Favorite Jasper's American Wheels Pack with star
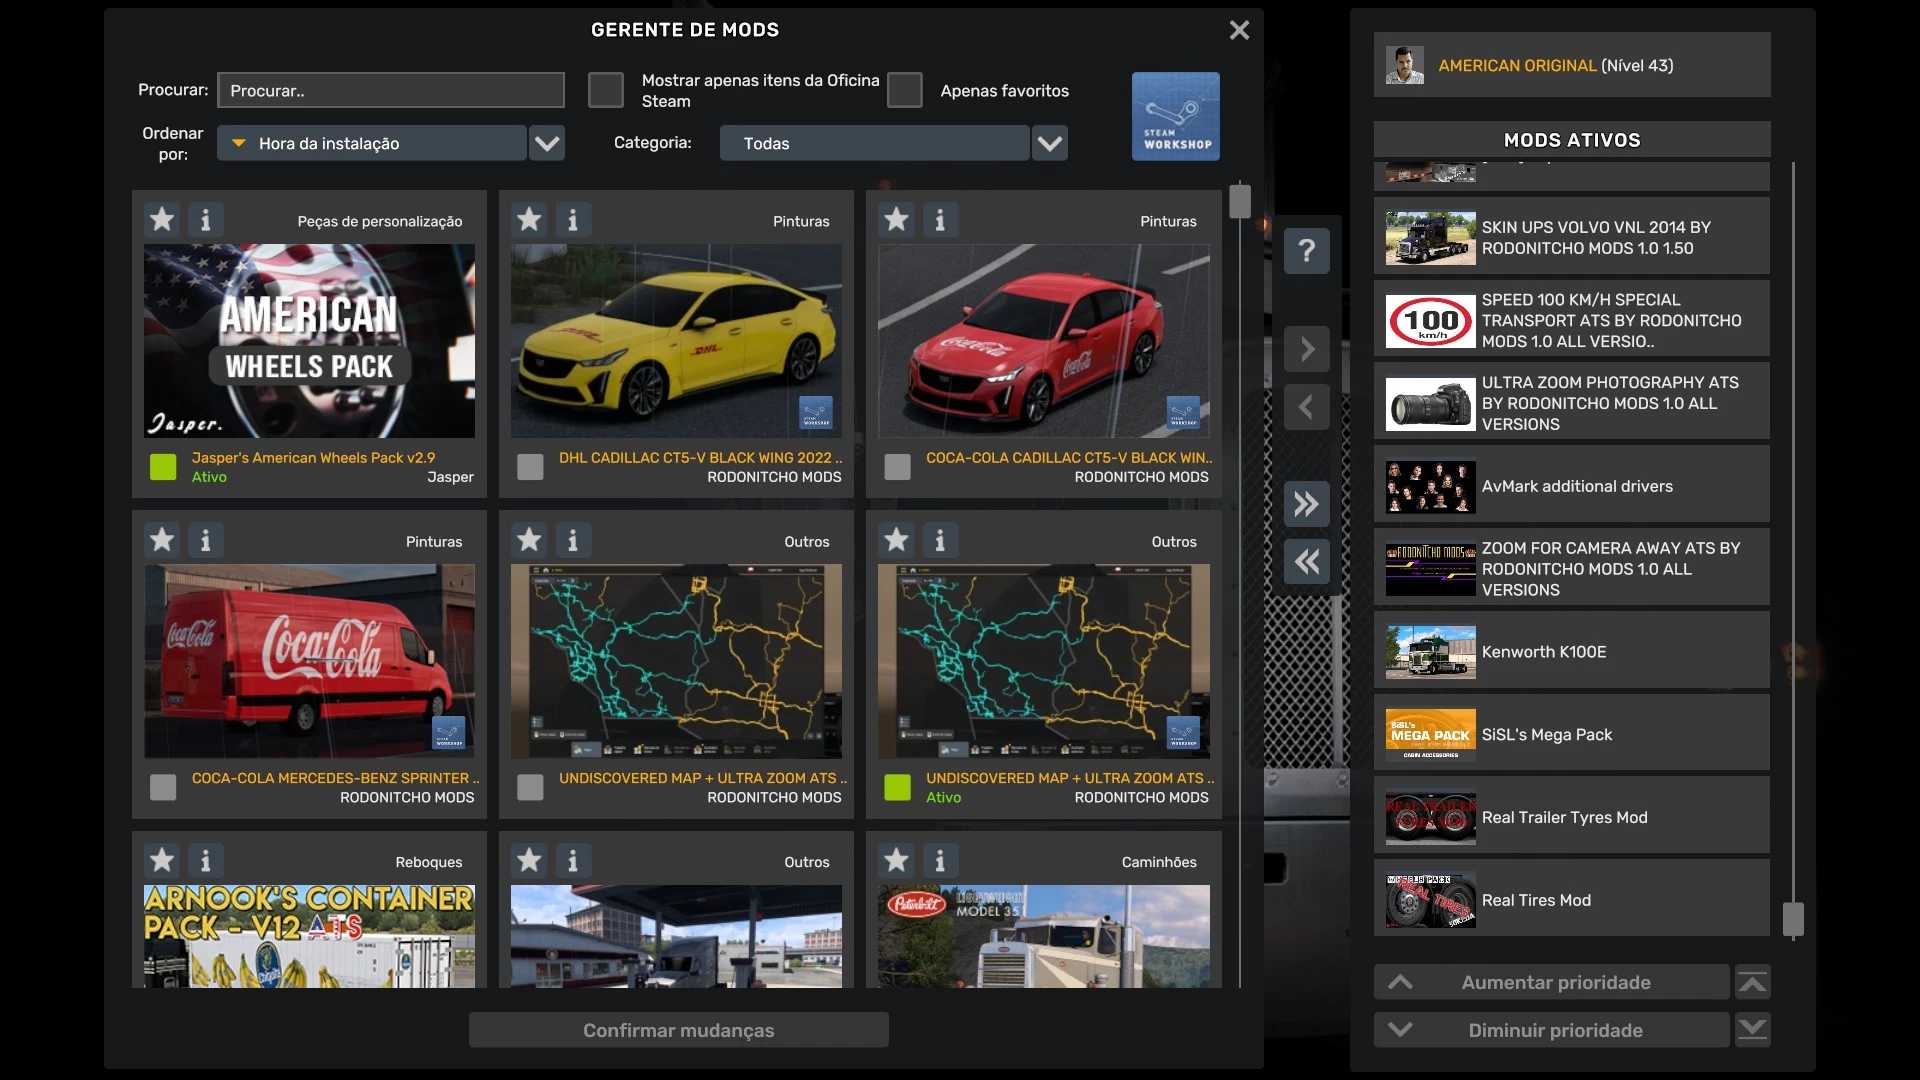Screen dimensions: 1920x1080 coord(162,219)
